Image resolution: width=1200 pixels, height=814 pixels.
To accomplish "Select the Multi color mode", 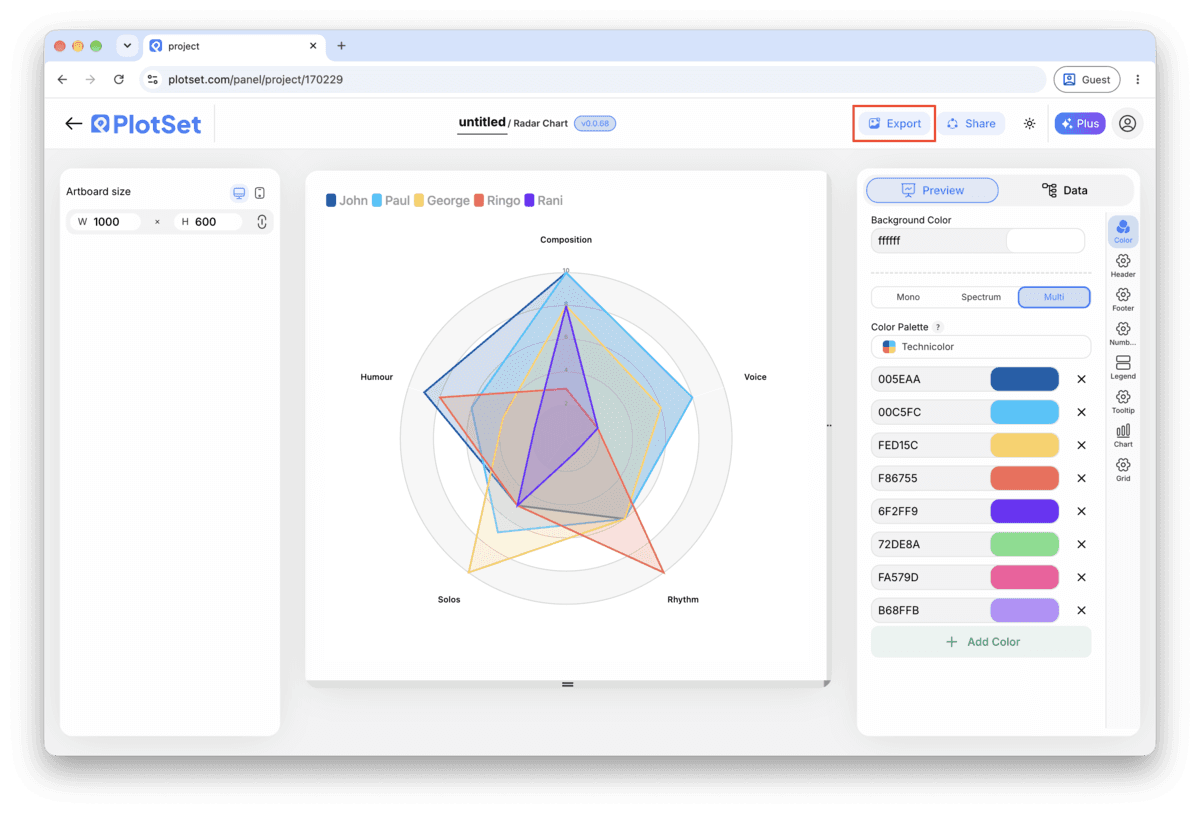I will pyautogui.click(x=1054, y=297).
